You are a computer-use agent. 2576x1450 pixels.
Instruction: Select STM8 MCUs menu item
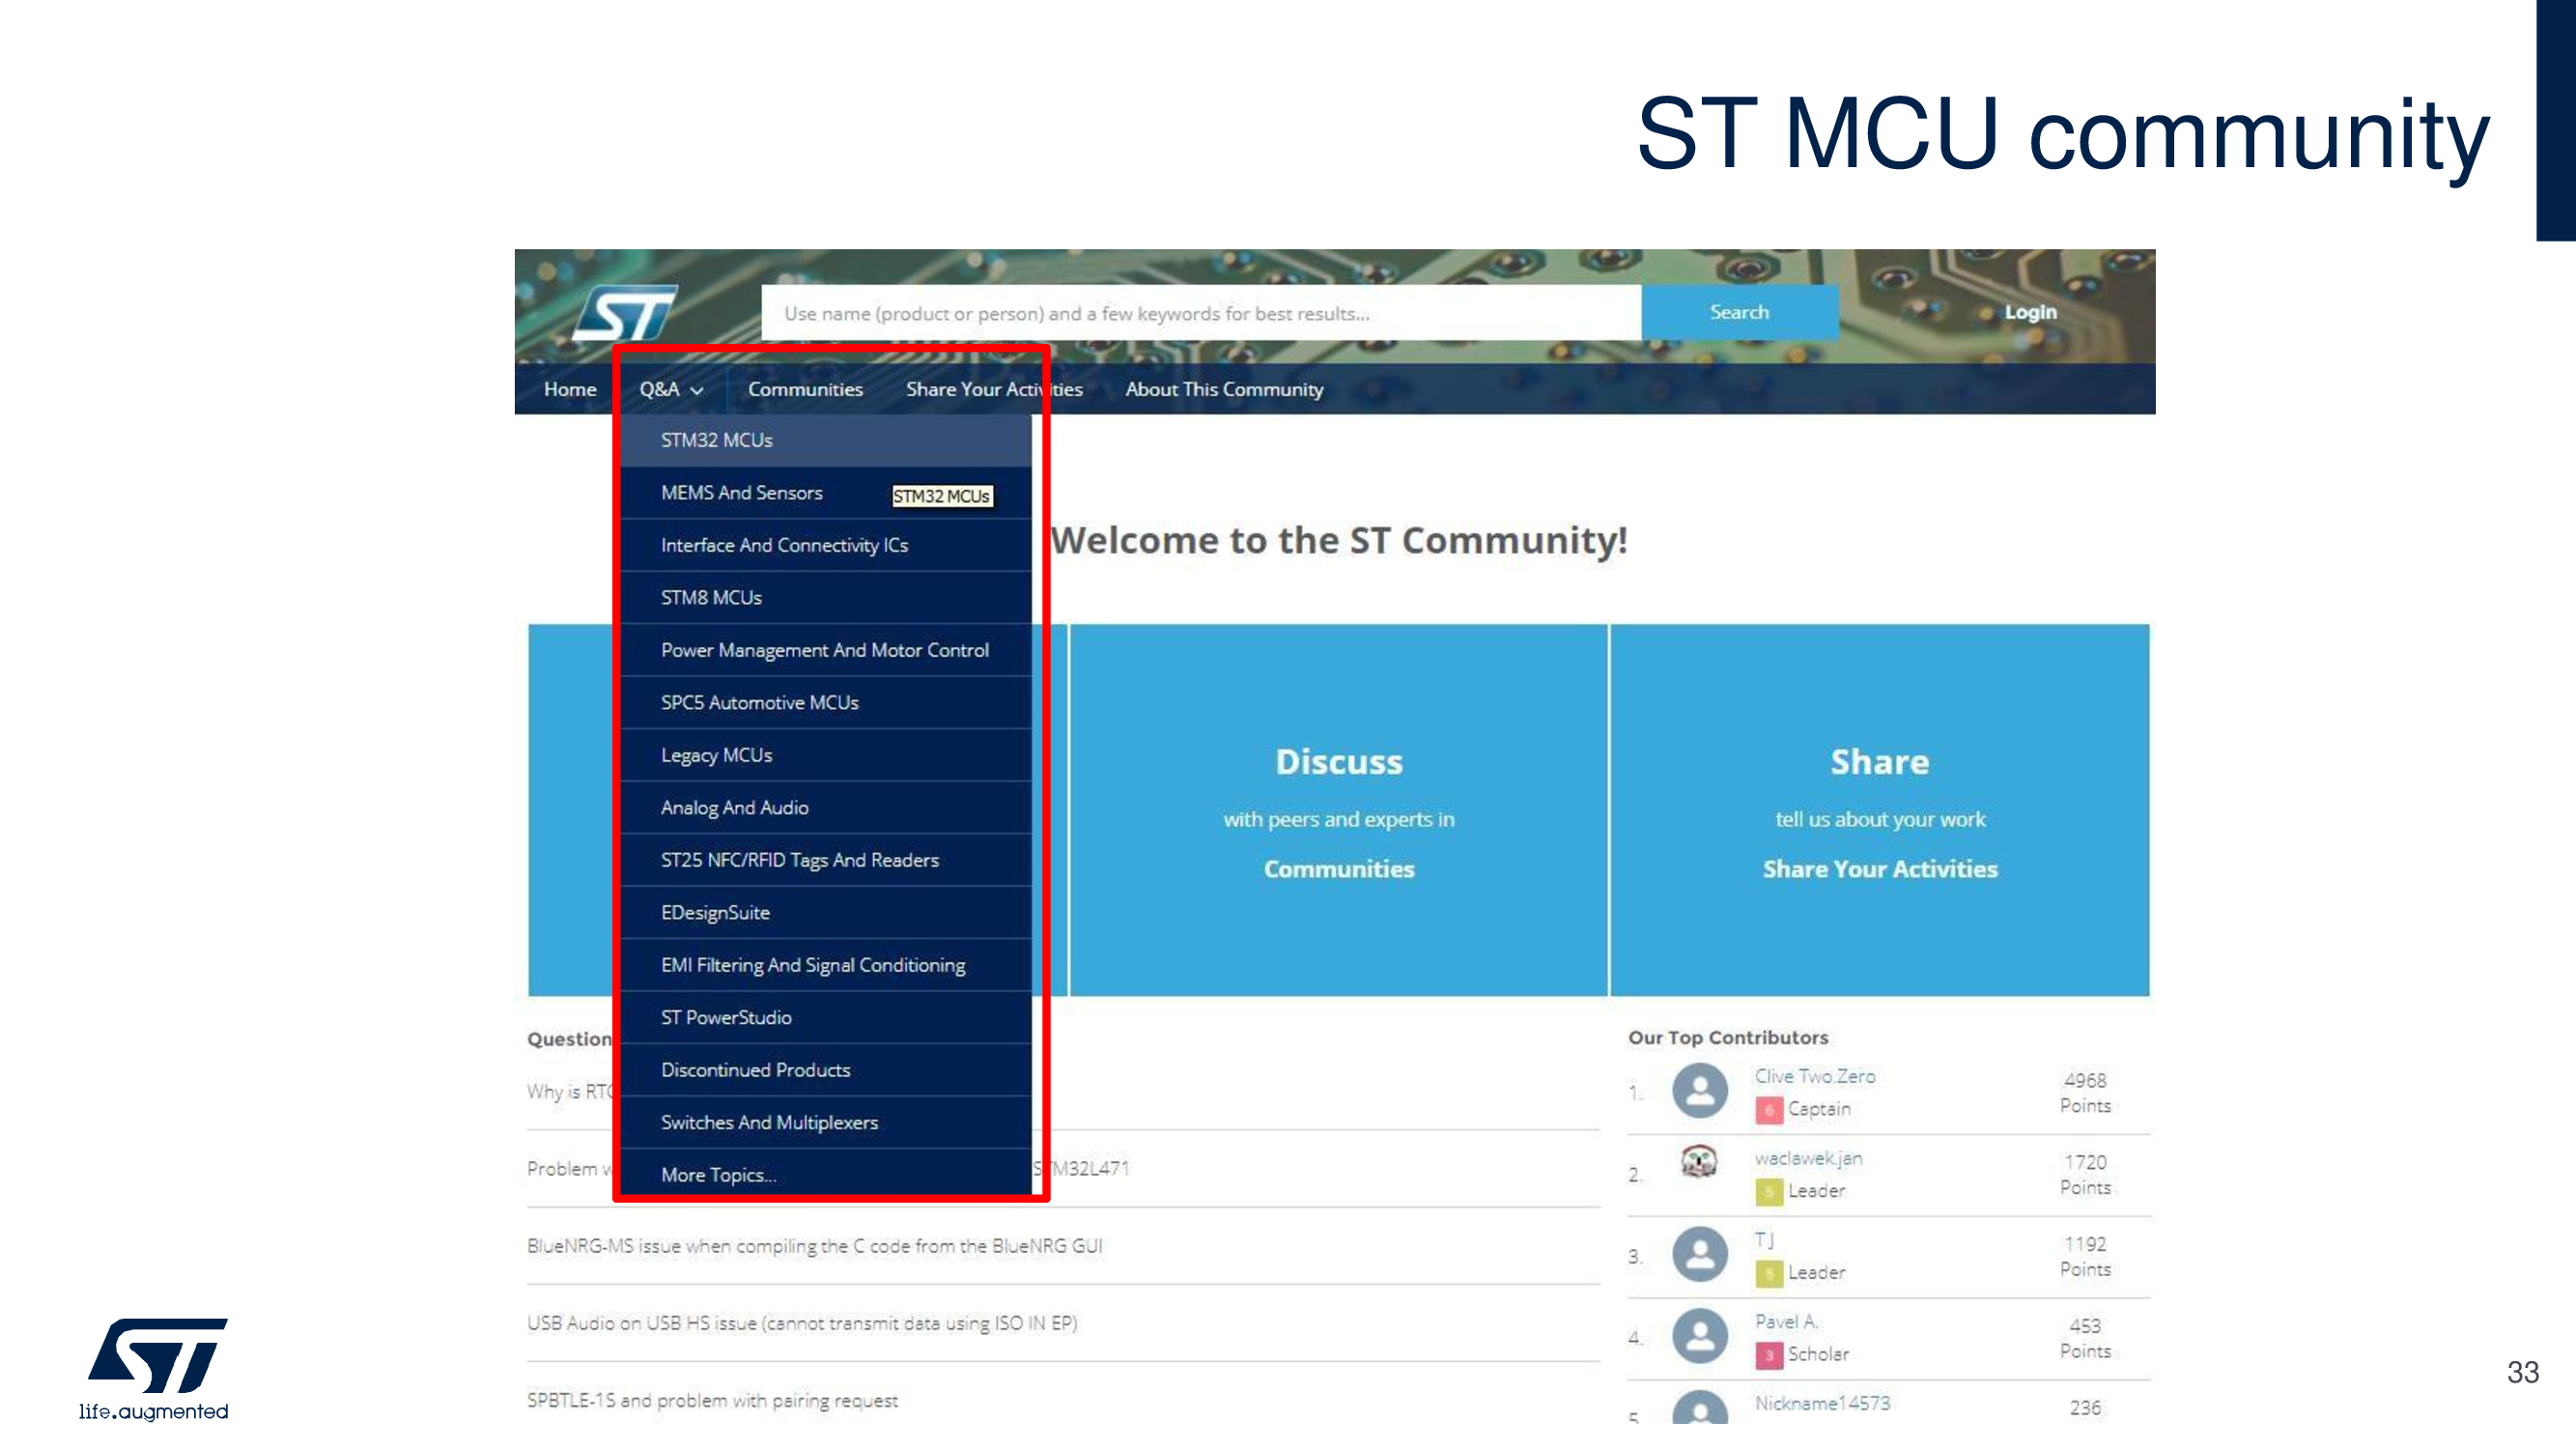point(711,597)
